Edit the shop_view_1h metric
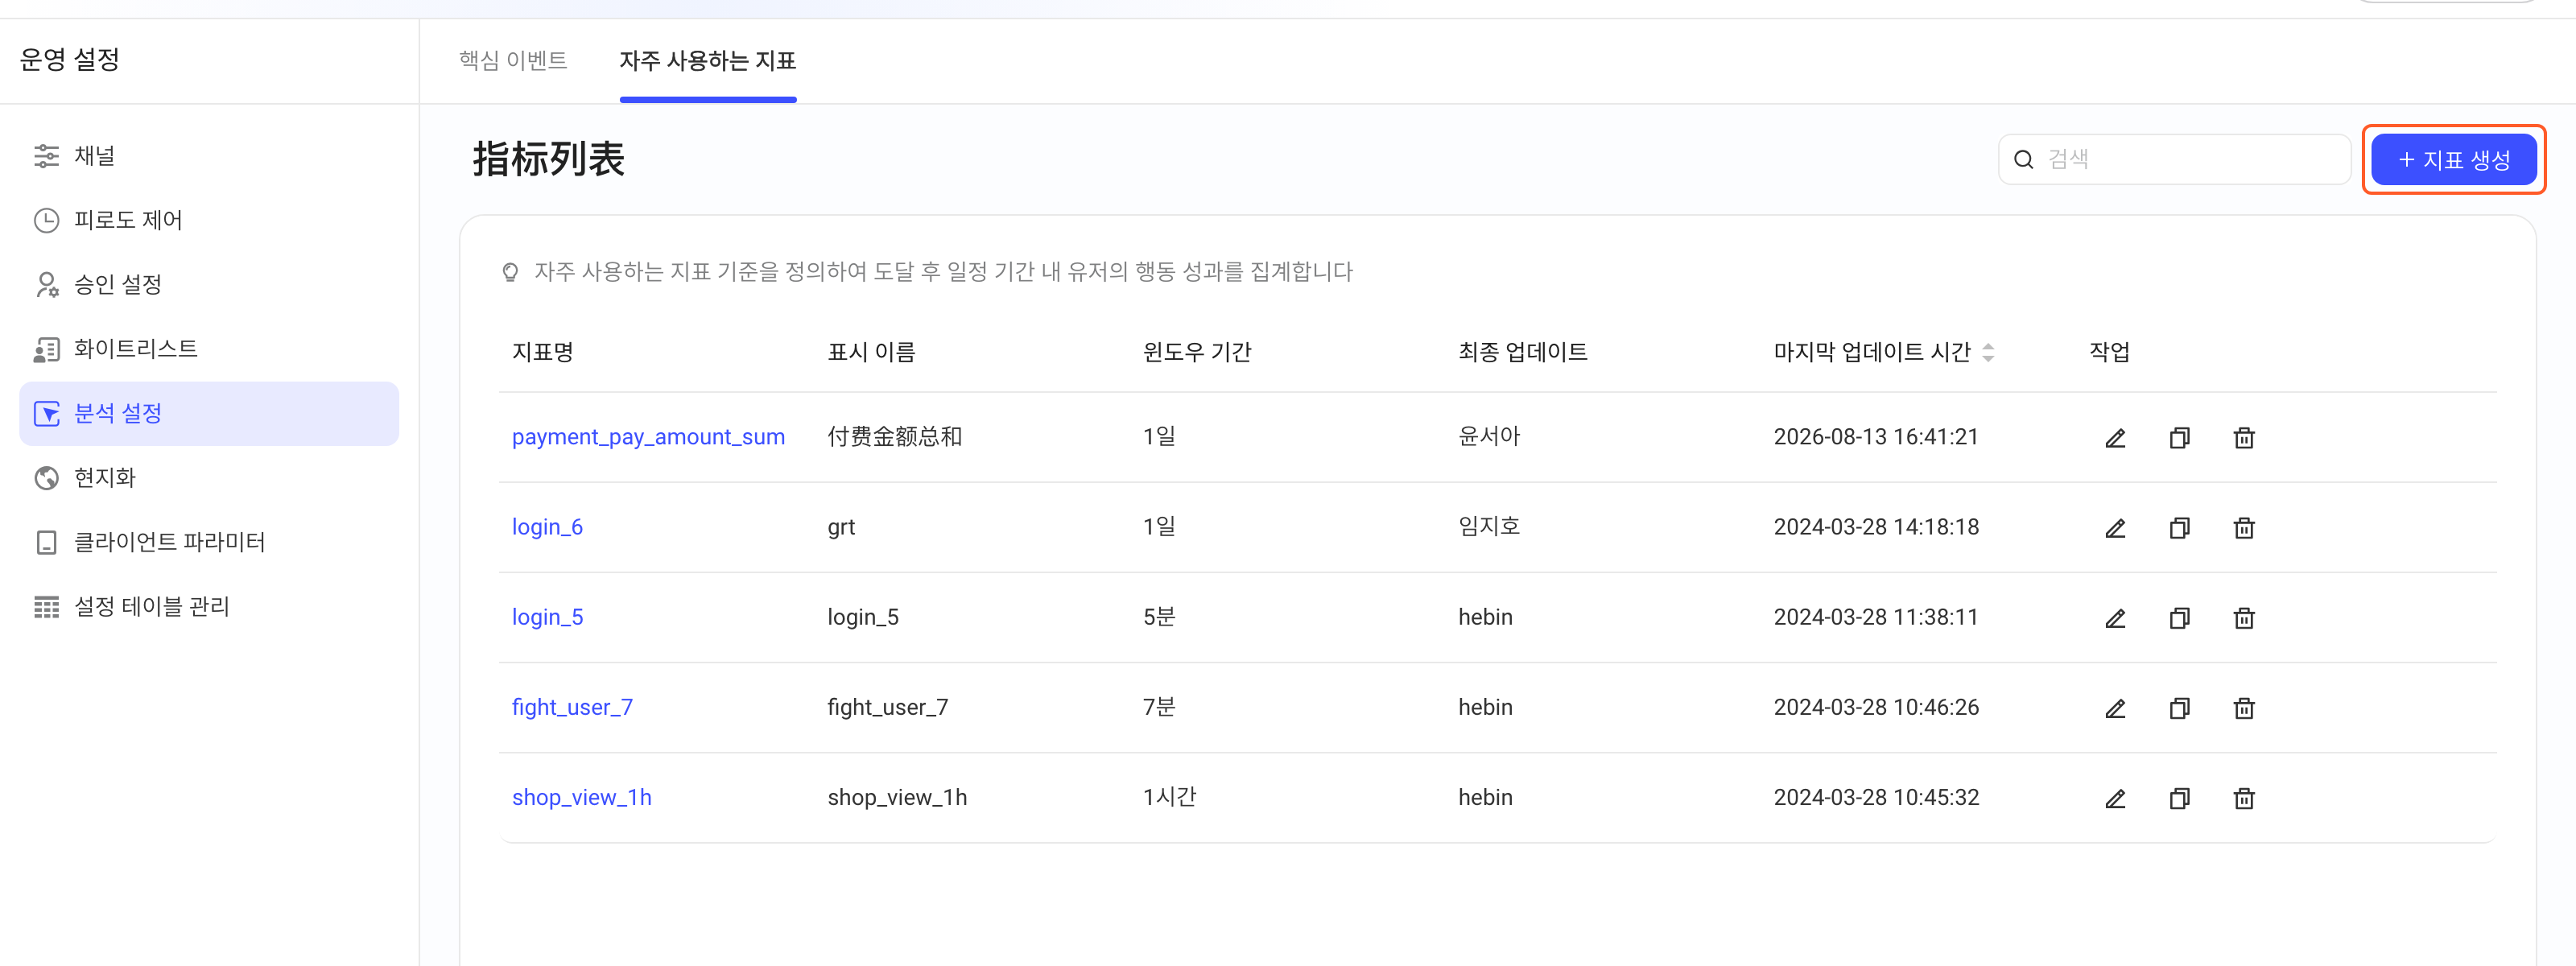Screen dimensions: 2576x966 2115,798
